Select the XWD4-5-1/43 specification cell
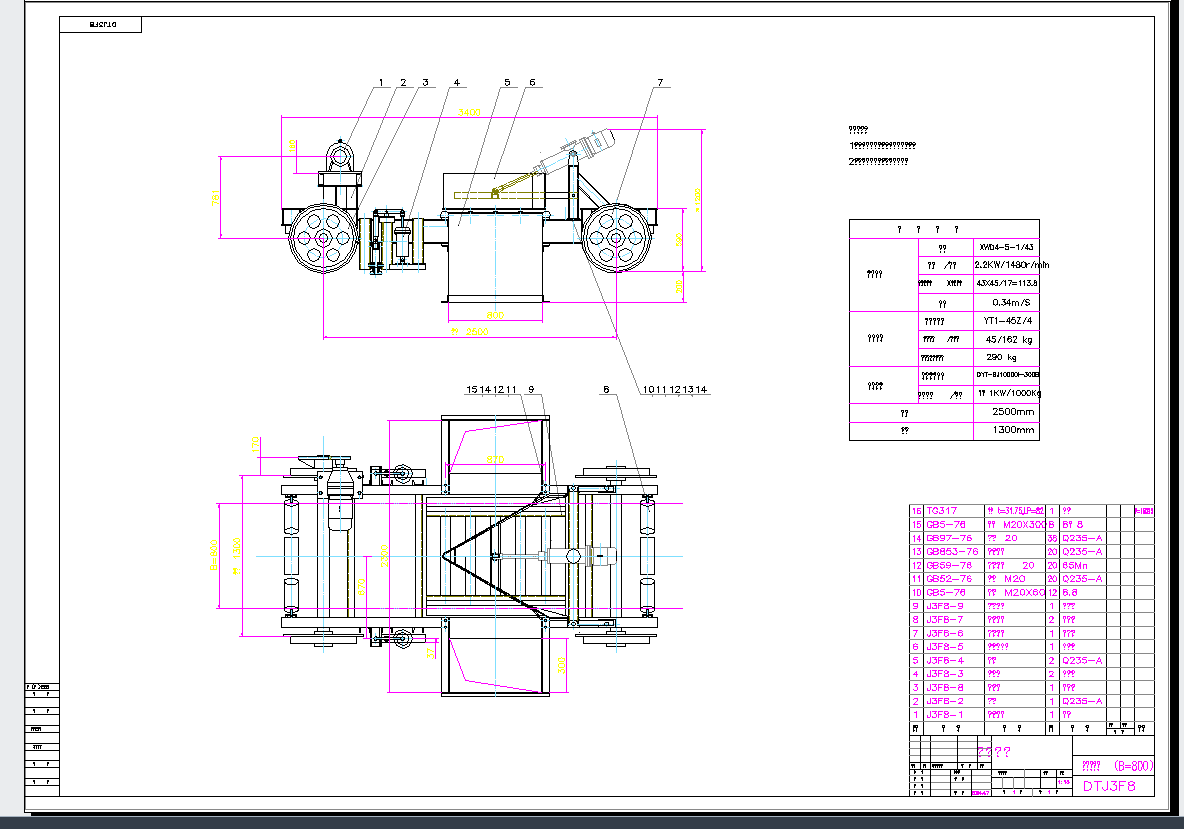1184x829 pixels. [1006, 246]
